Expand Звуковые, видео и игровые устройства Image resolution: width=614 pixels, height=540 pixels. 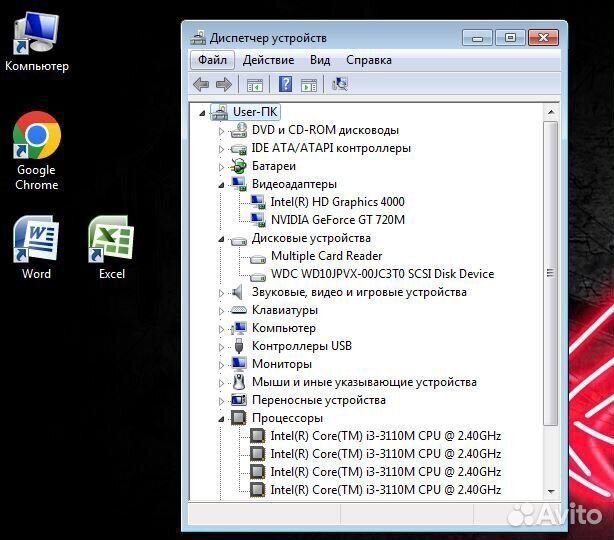coord(221,293)
